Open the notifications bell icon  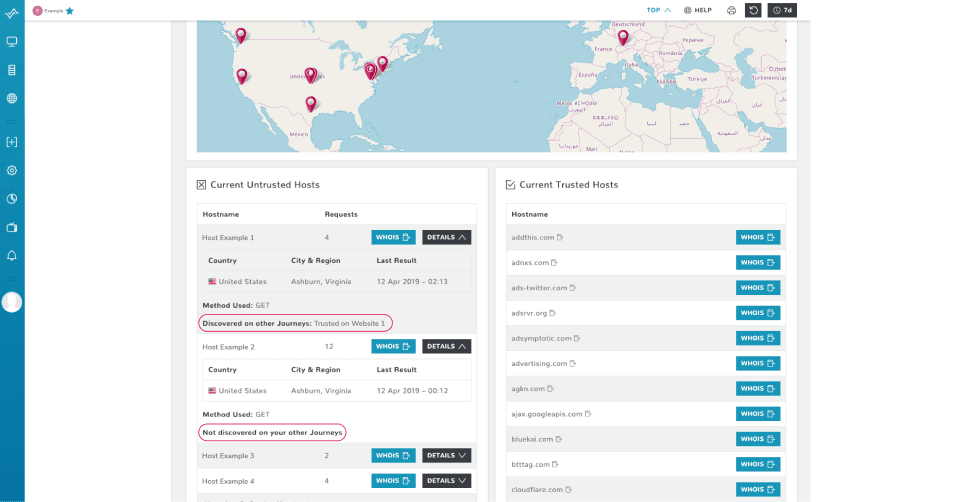(x=12, y=256)
